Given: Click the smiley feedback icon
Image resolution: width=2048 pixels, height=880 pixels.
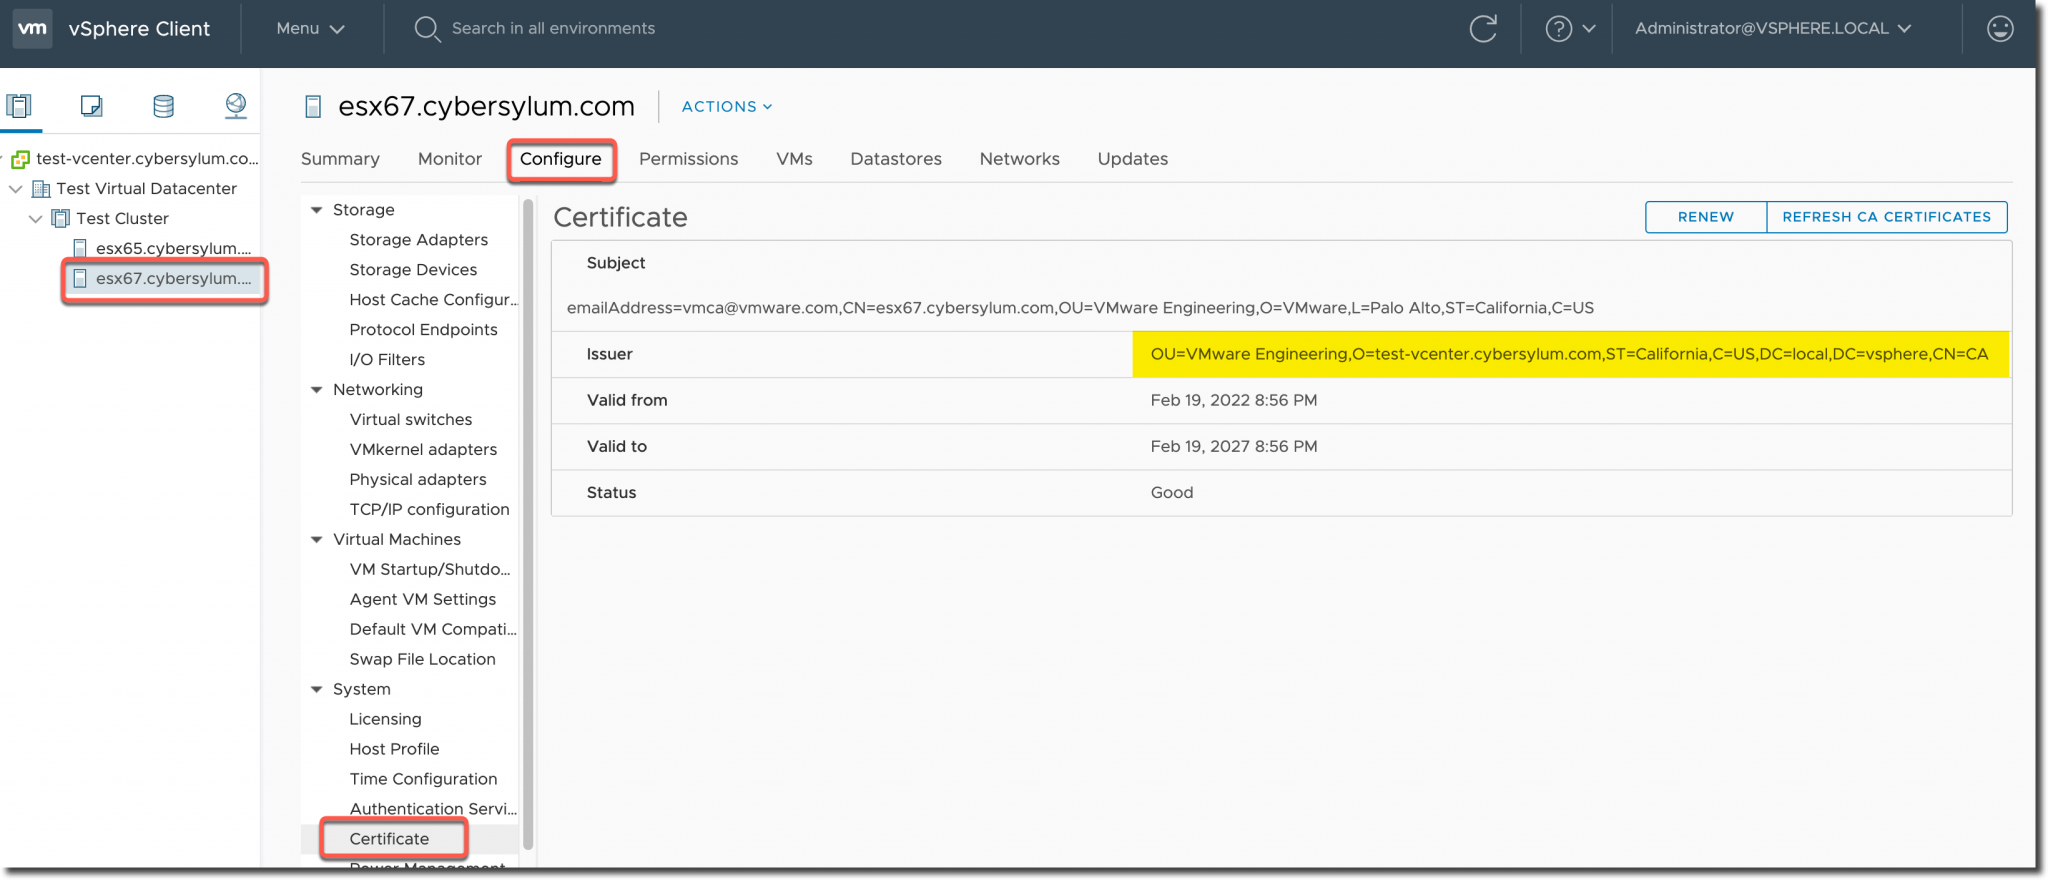Looking at the screenshot, I should (x=2000, y=28).
